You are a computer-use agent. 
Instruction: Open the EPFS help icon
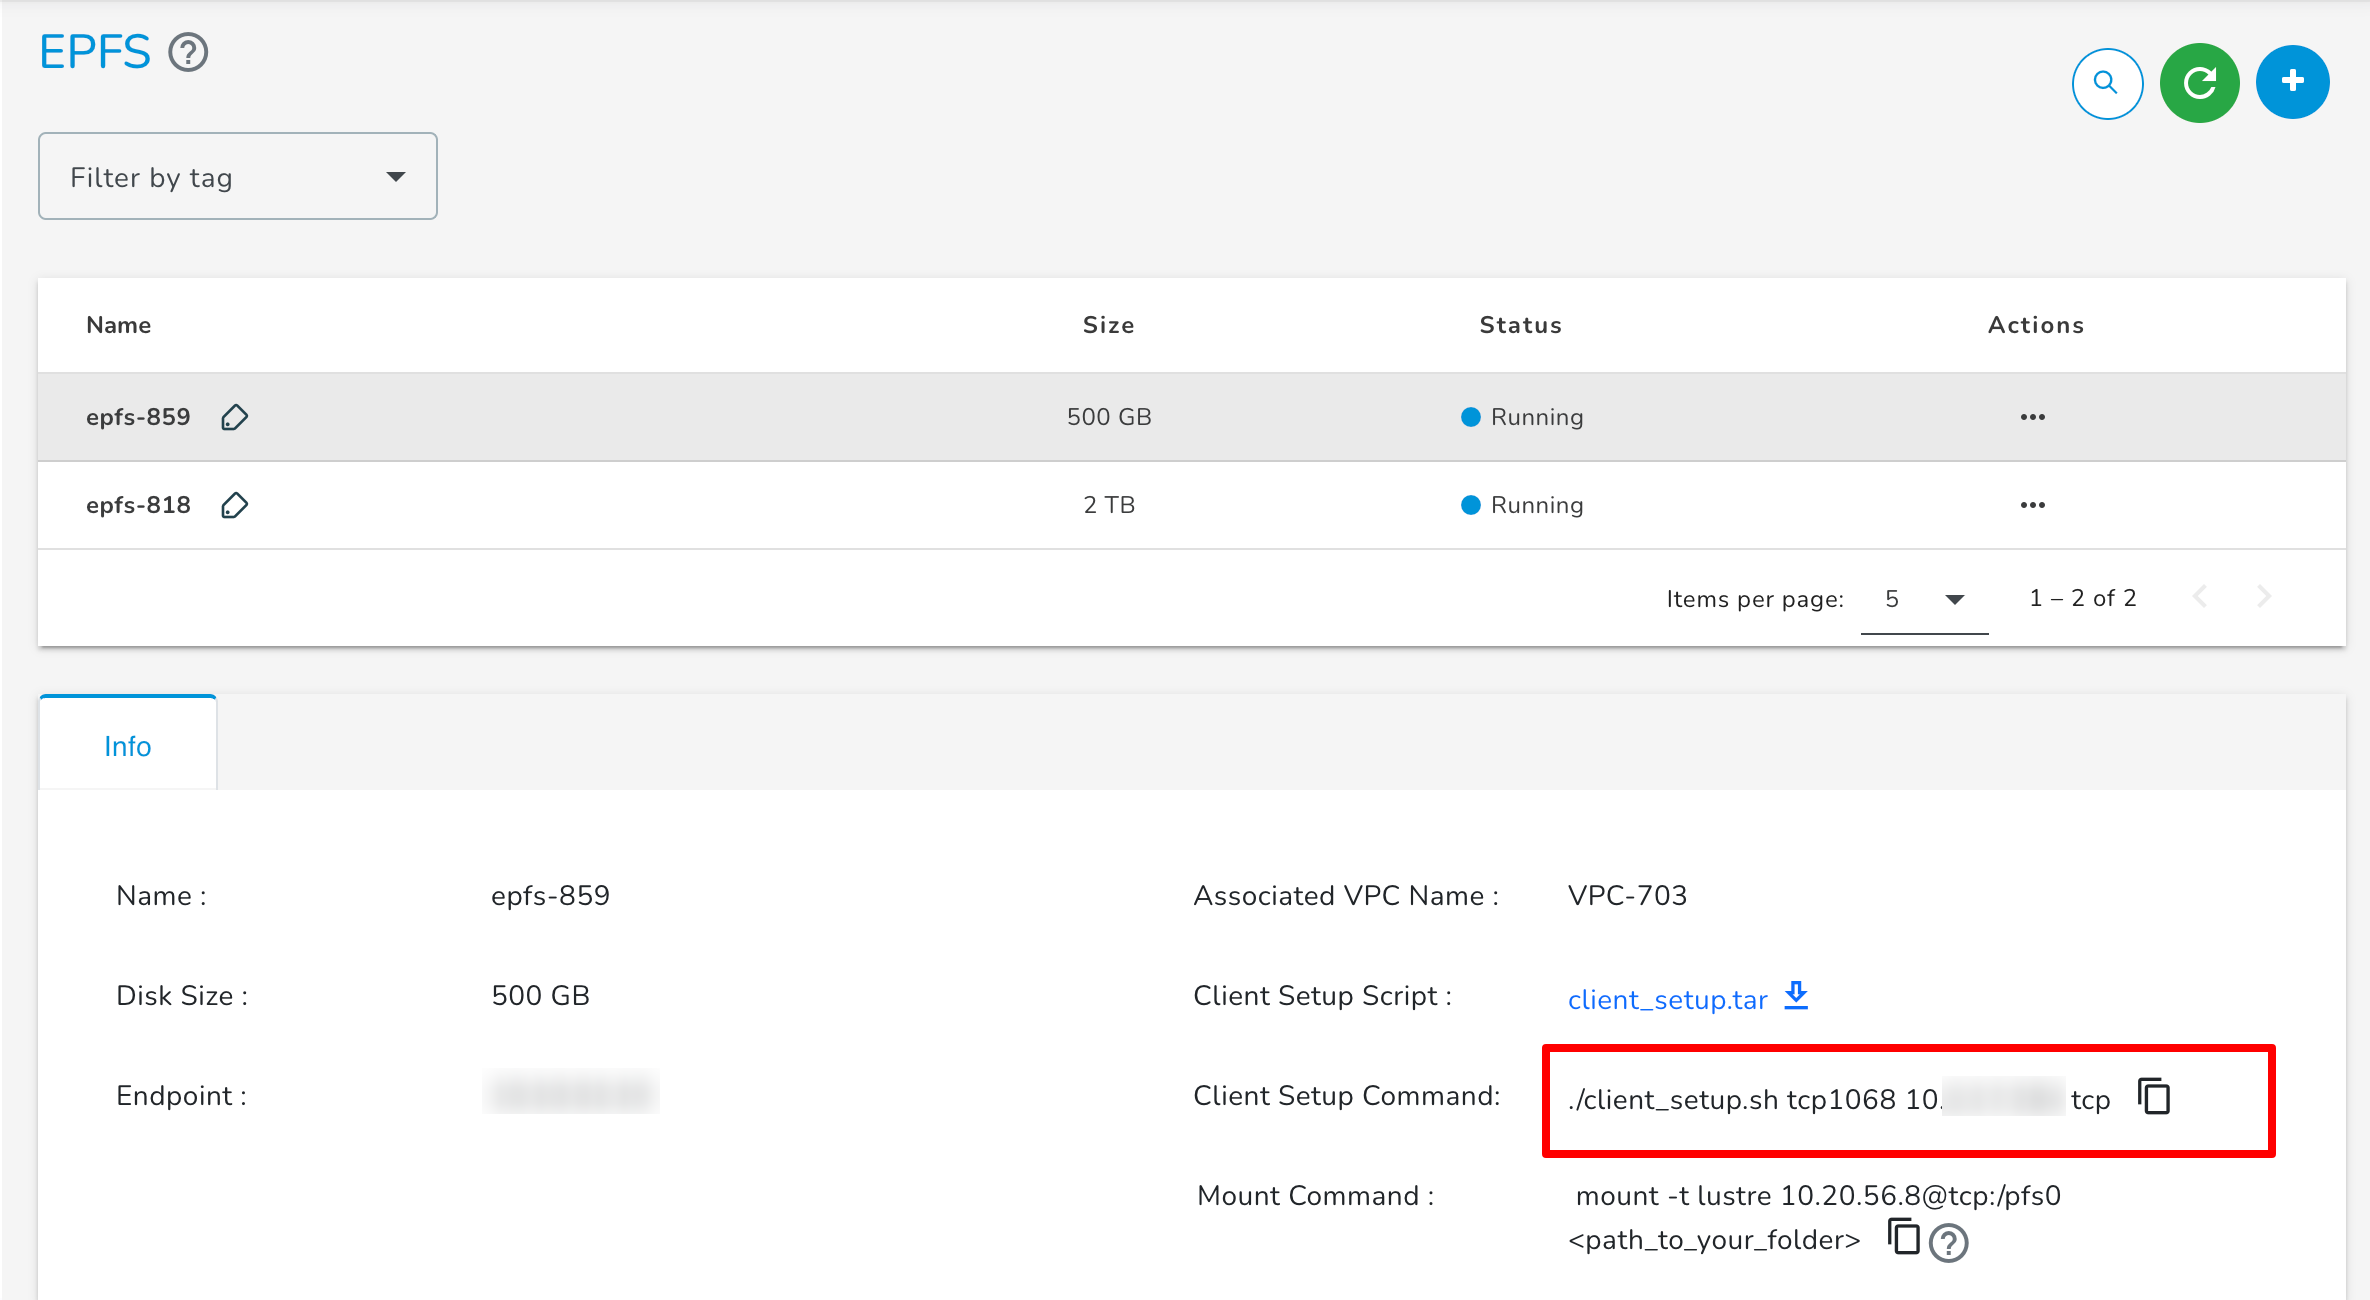[x=188, y=52]
